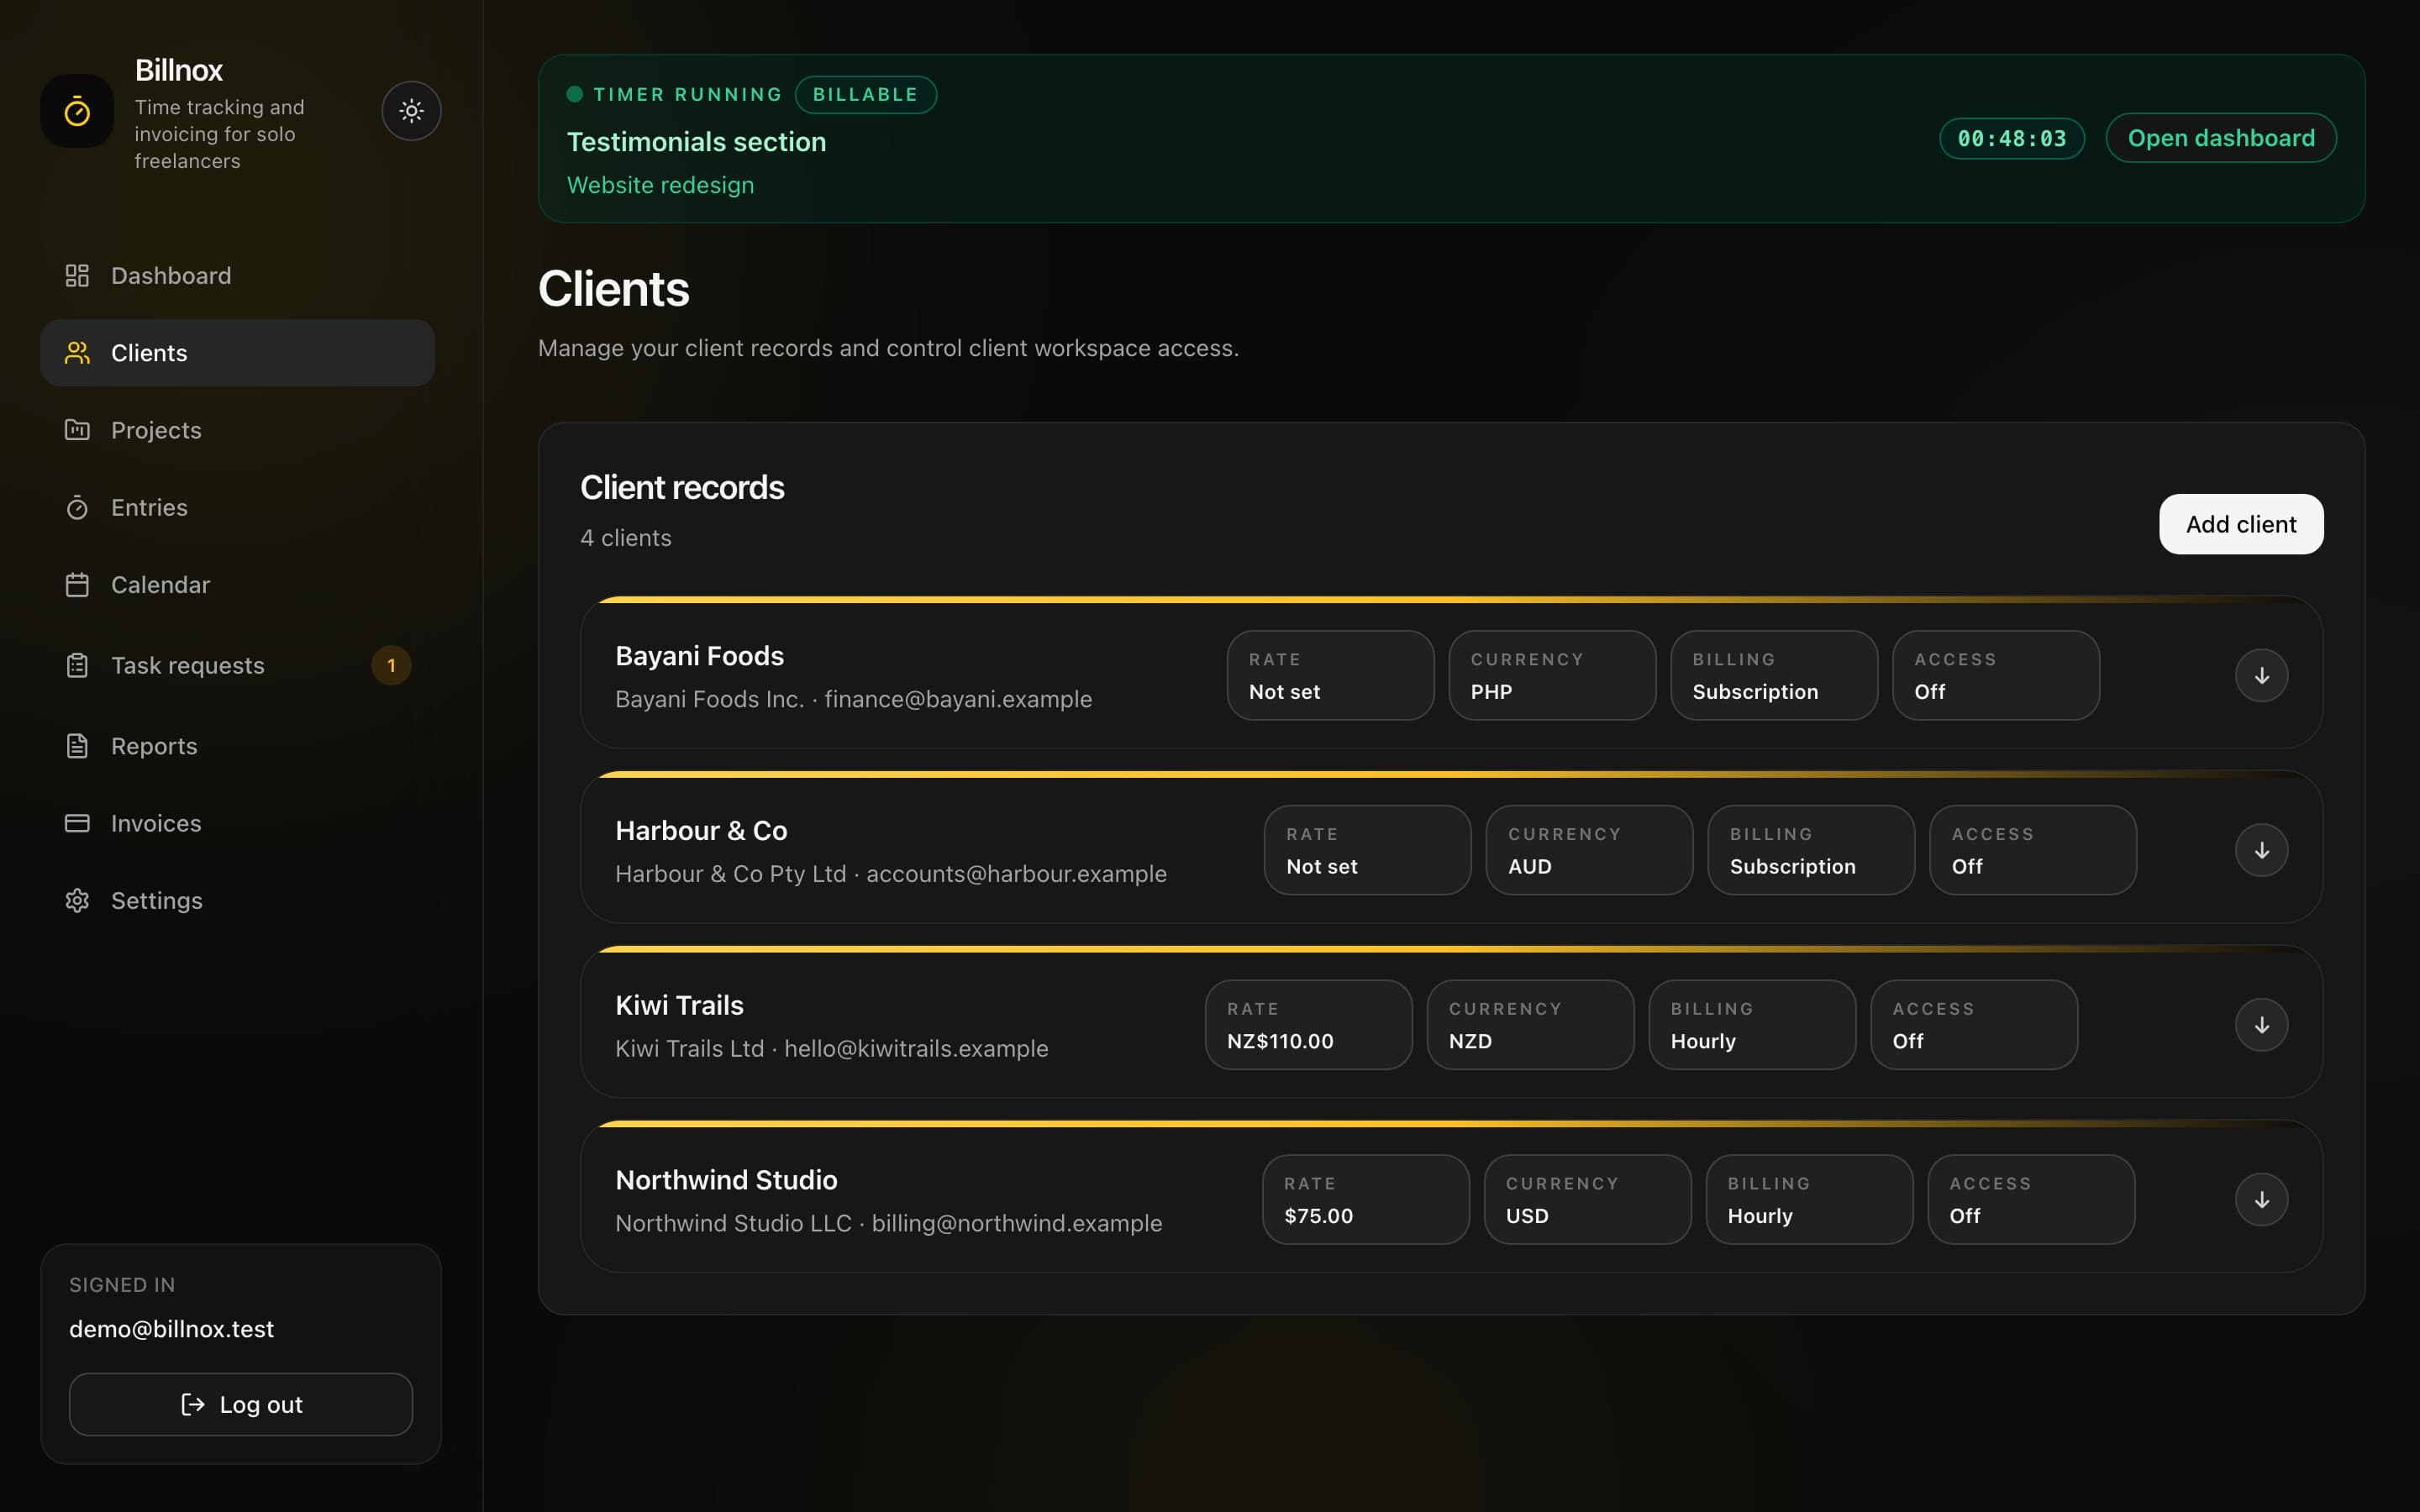Click Harbour & Co AUD currency box
This screenshot has height=1512, width=2420.
point(1589,850)
